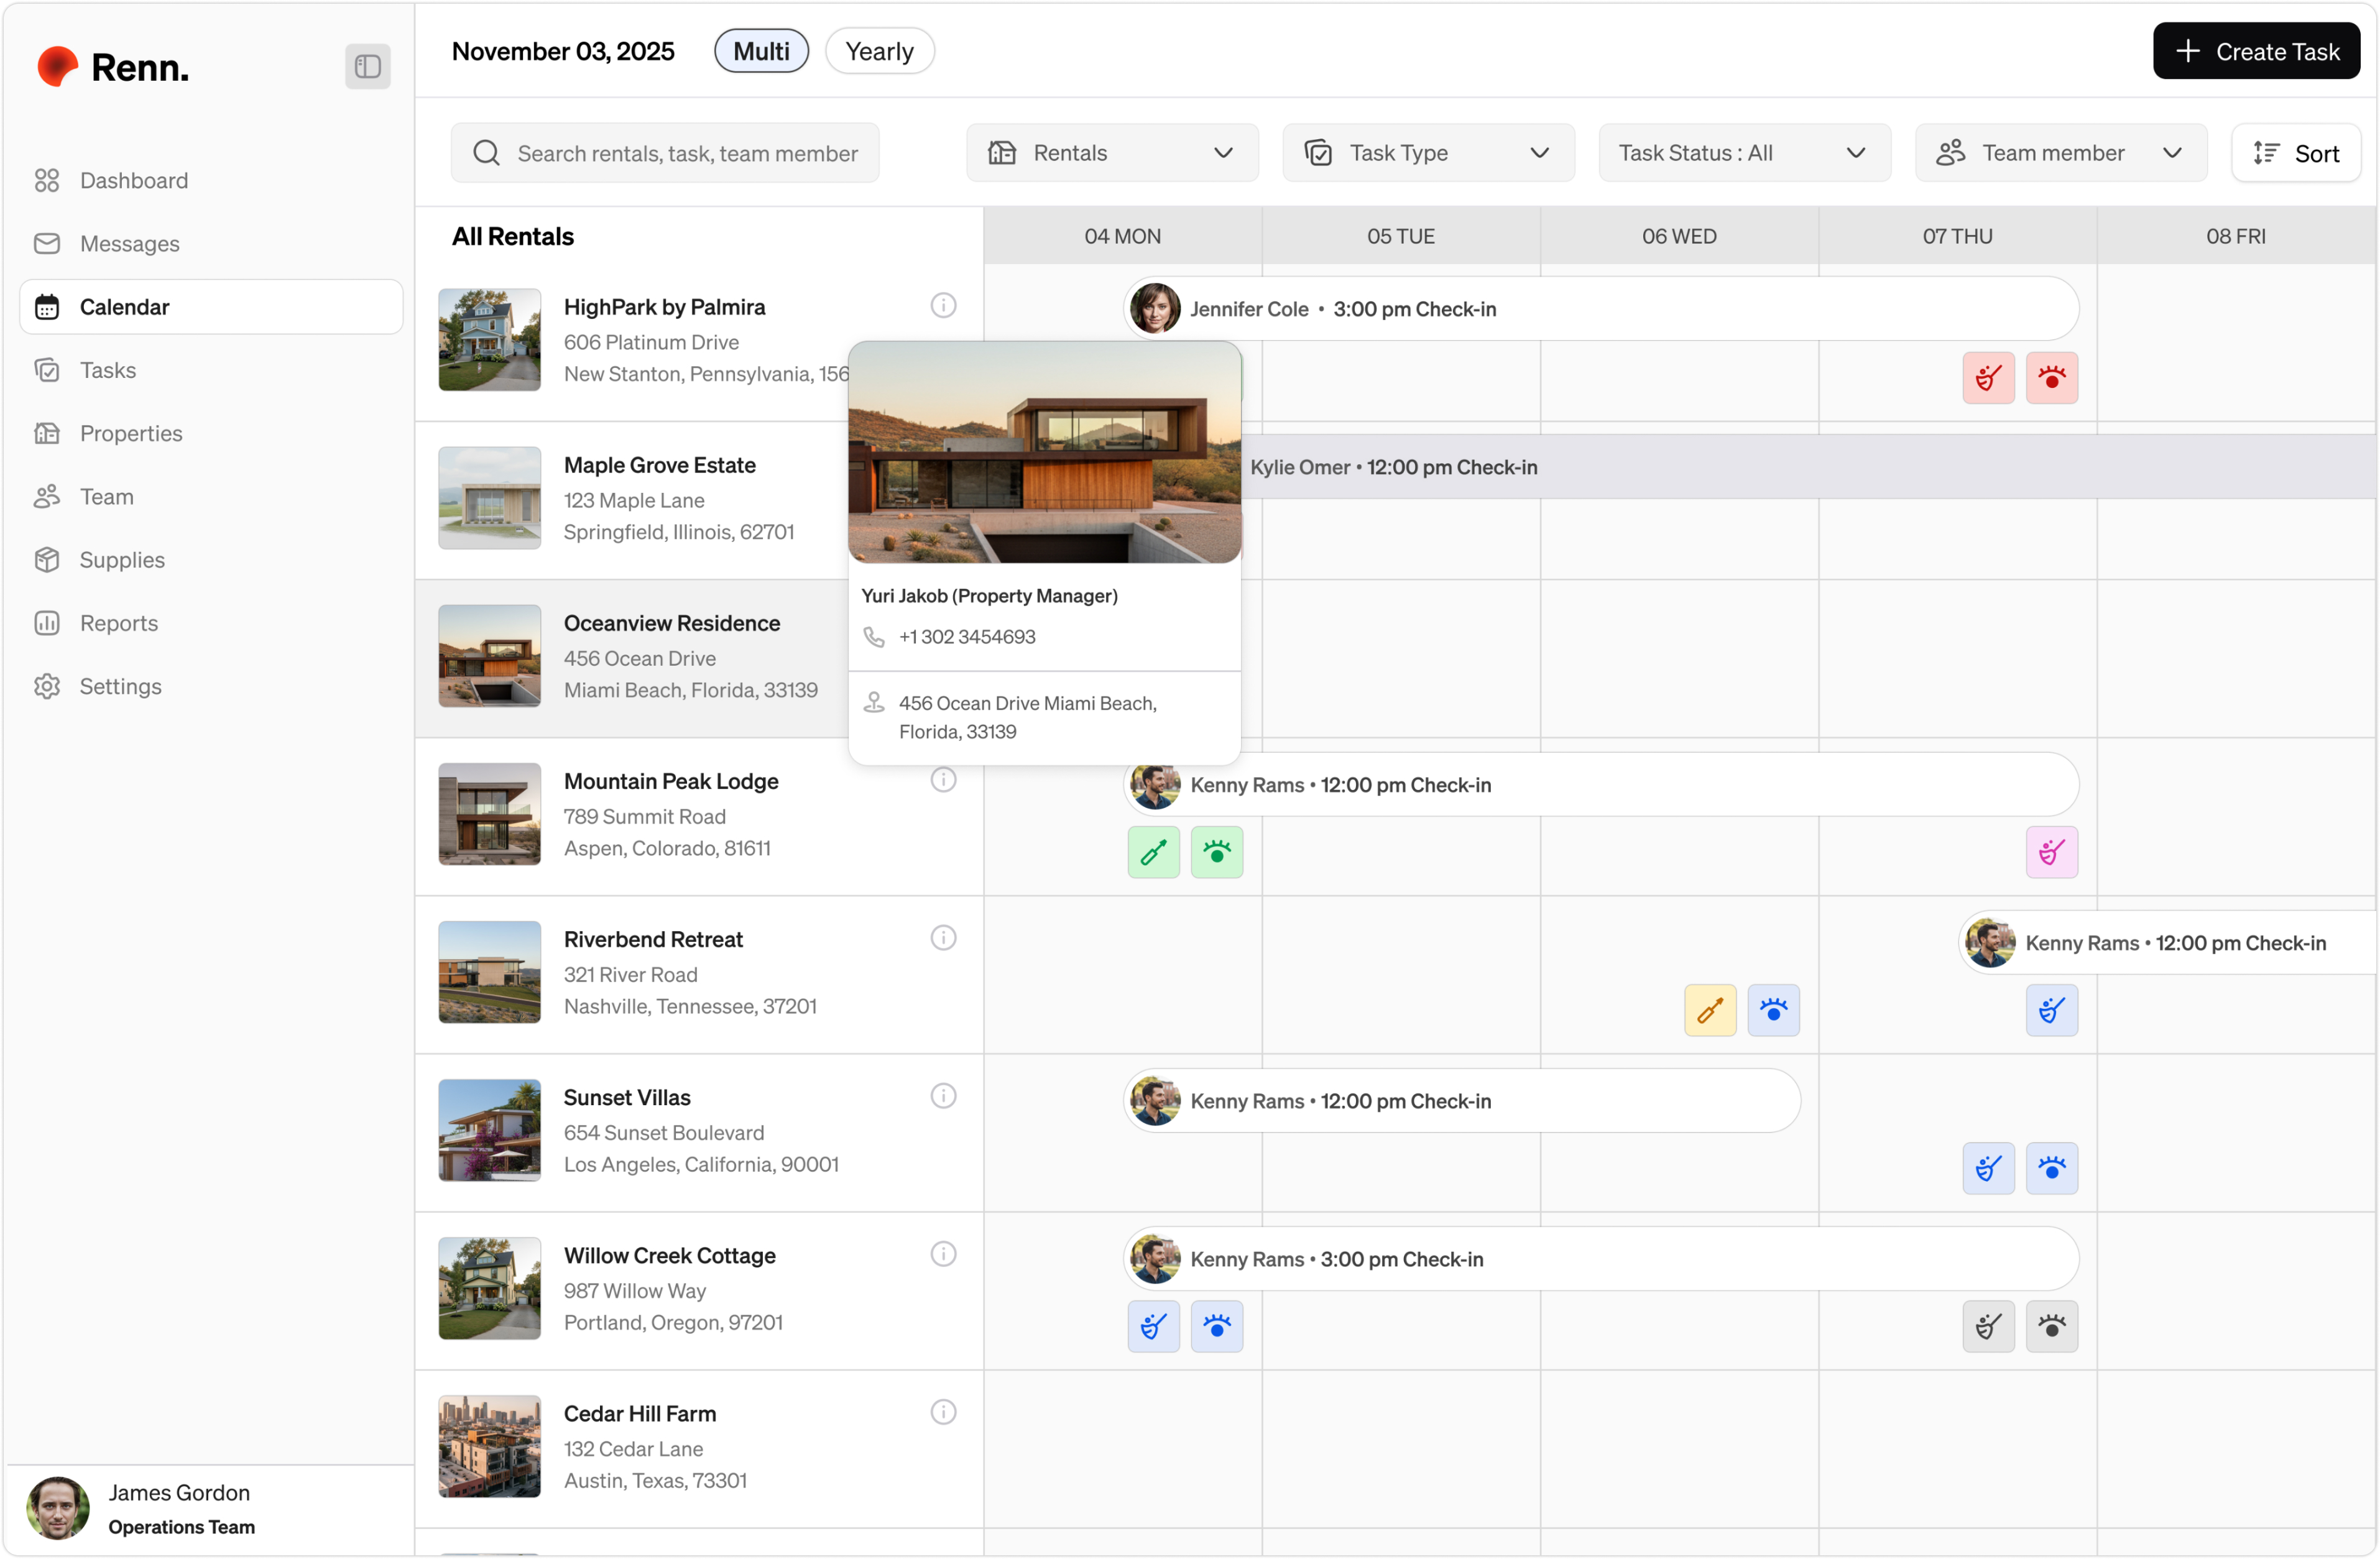Open the gray eye task under Willow Creek Cottage
Viewport: 2380px width, 1559px height.
pyautogui.click(x=2052, y=1326)
